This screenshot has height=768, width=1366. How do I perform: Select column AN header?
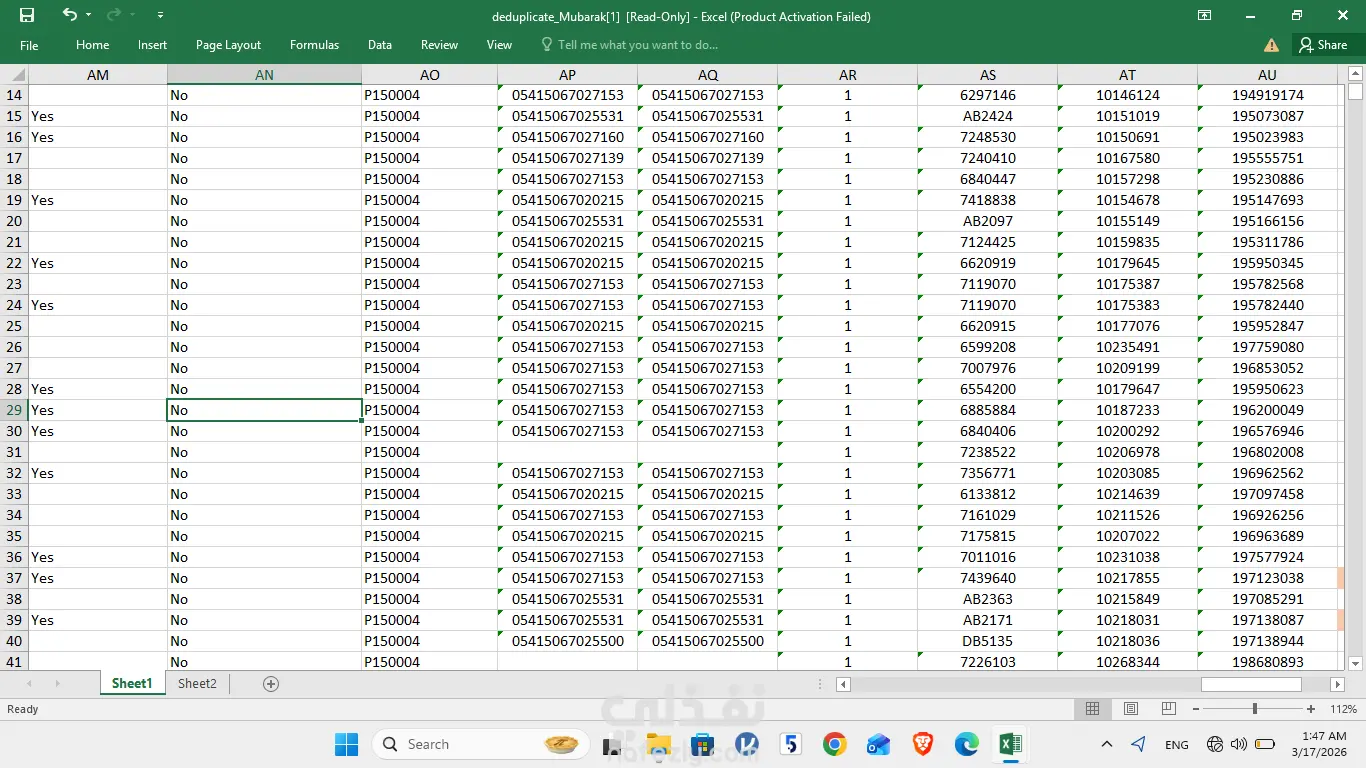coord(264,75)
